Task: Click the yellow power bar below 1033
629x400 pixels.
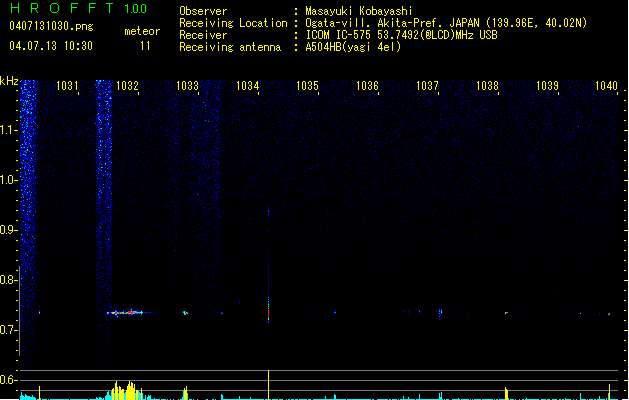Action: pyautogui.click(x=185, y=393)
